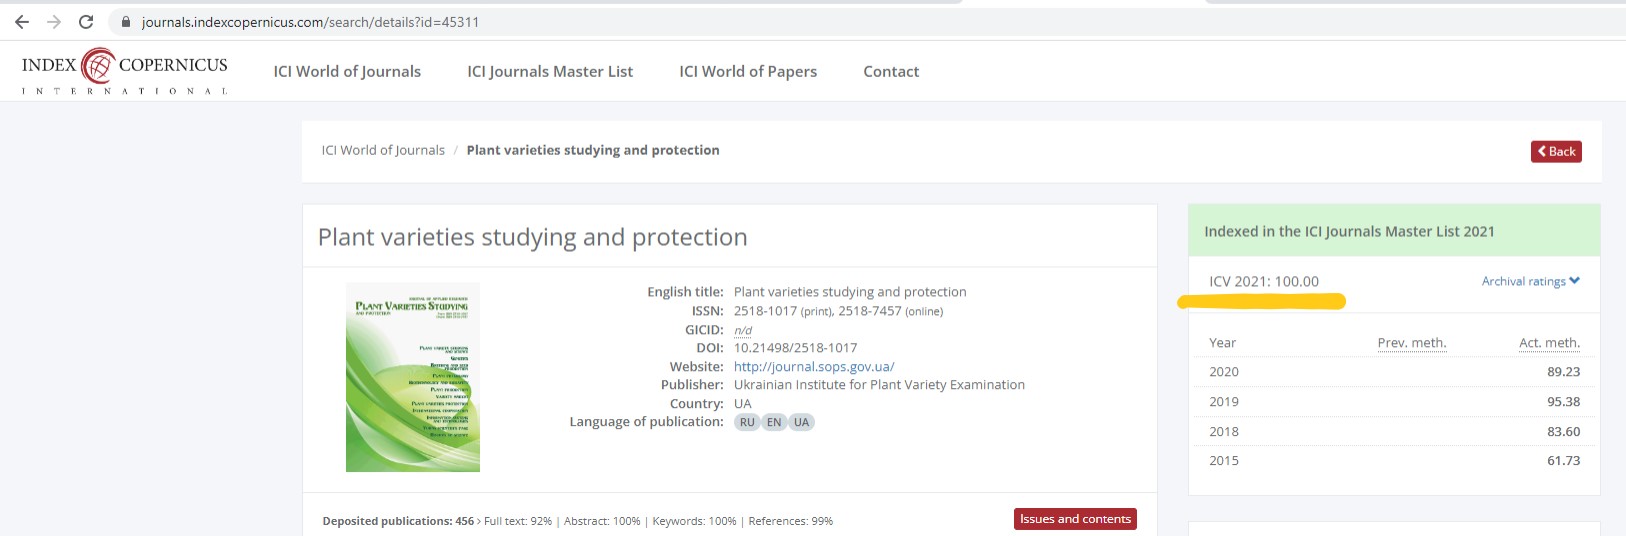Reload the page with refresh icon
Image resolution: width=1626 pixels, height=536 pixels.
pyautogui.click(x=86, y=22)
